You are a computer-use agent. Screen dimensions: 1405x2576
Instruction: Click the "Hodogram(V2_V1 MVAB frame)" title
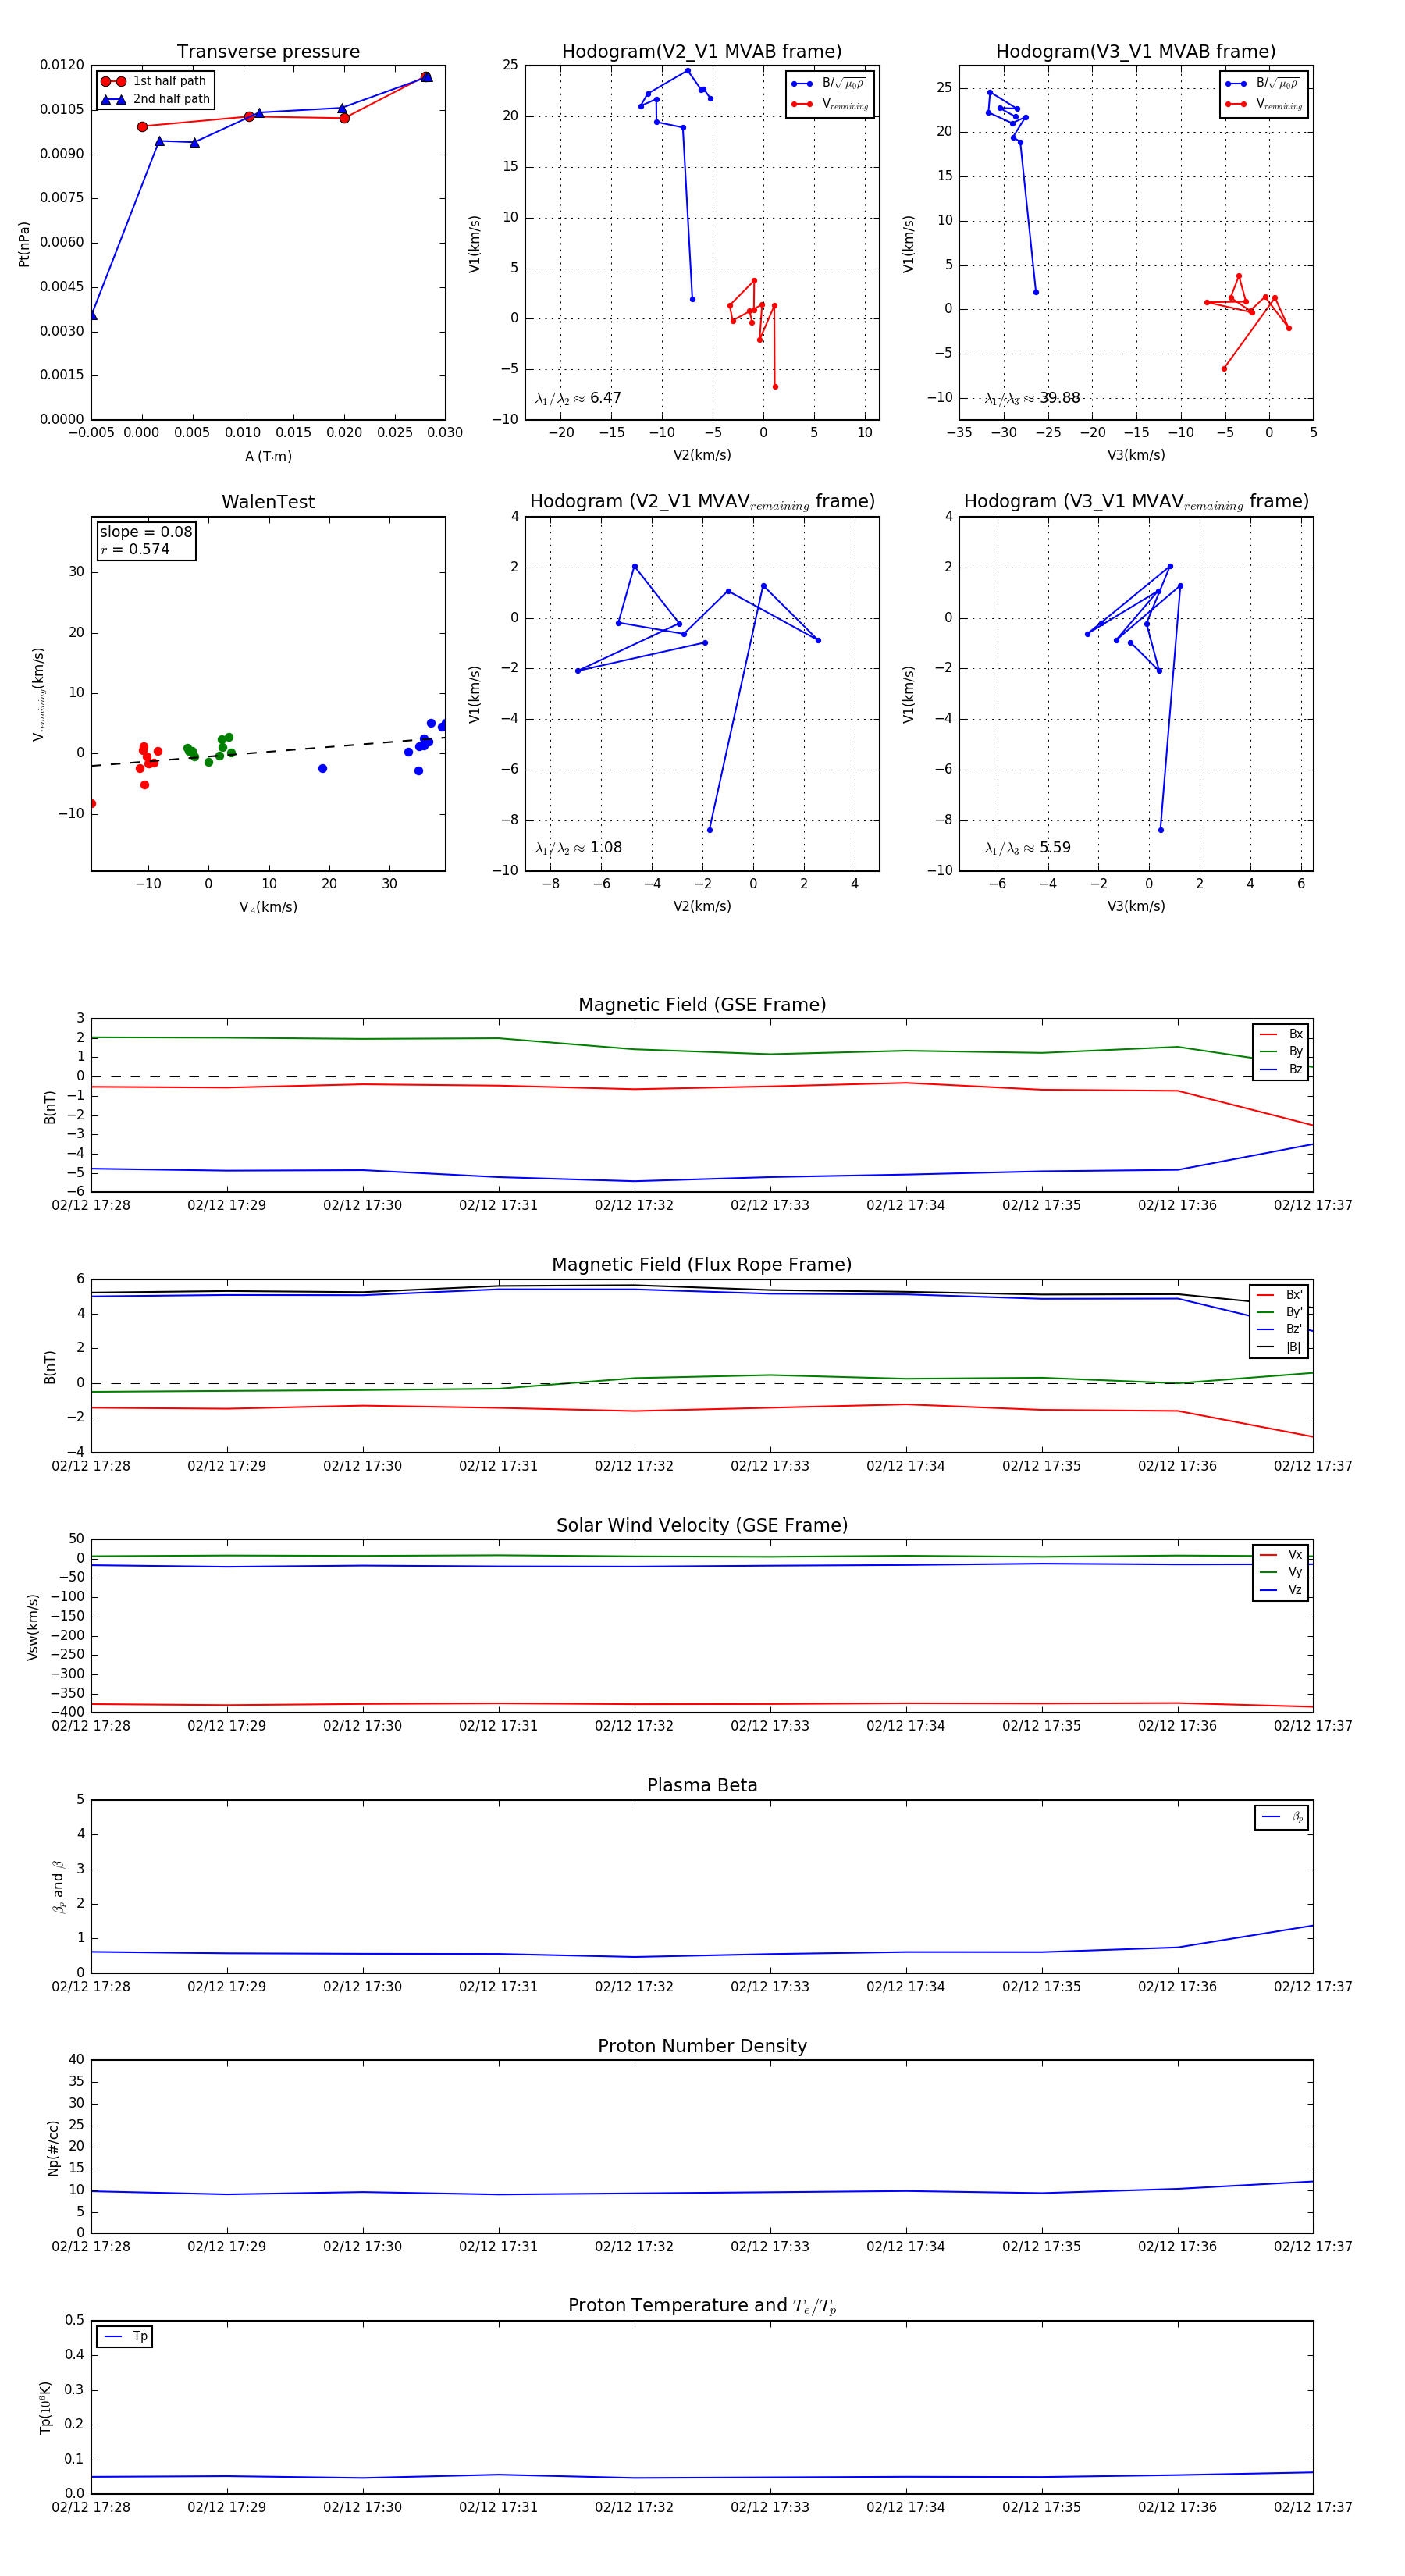click(x=702, y=52)
